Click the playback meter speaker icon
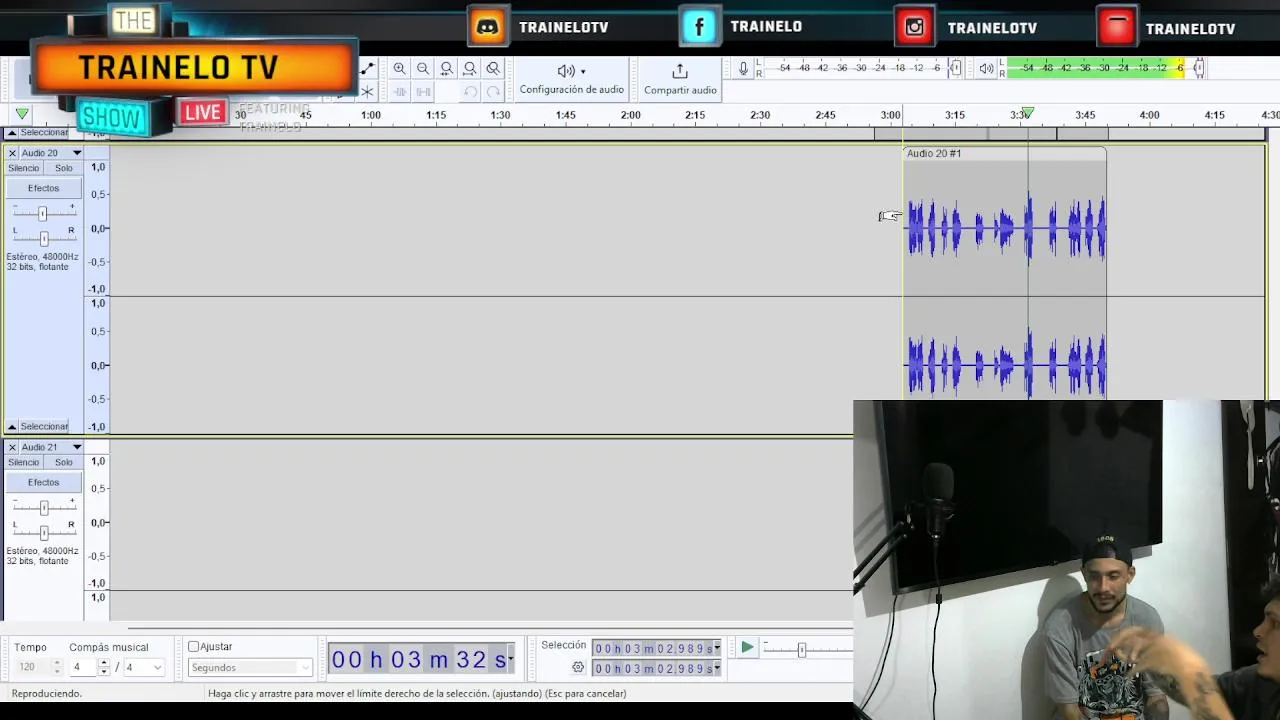 [986, 68]
